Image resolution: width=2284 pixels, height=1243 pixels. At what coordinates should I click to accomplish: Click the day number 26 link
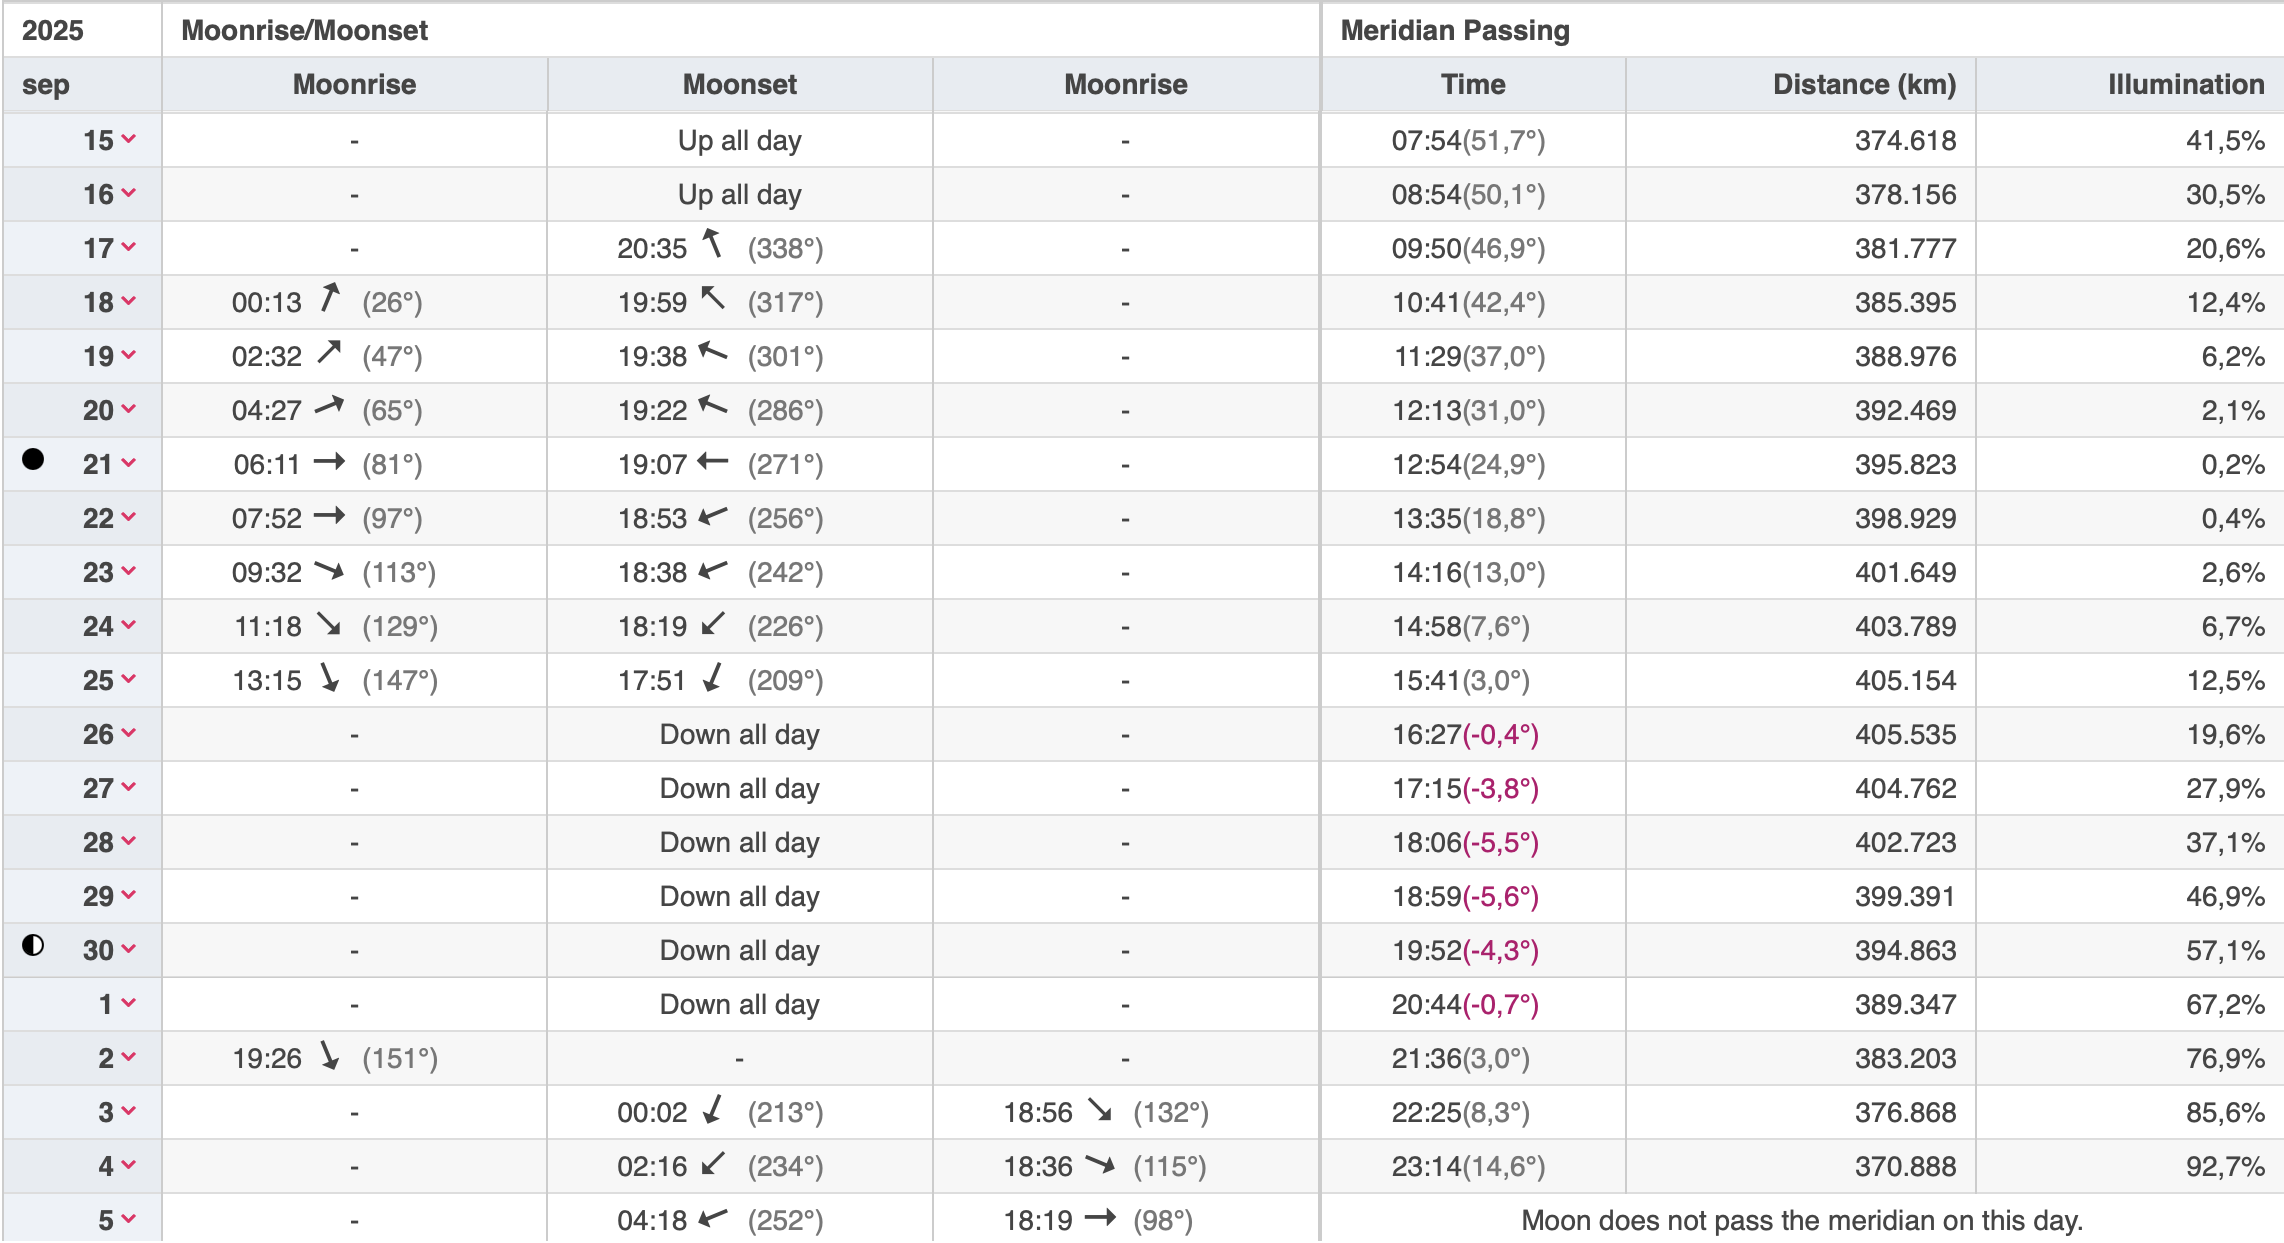(x=98, y=734)
